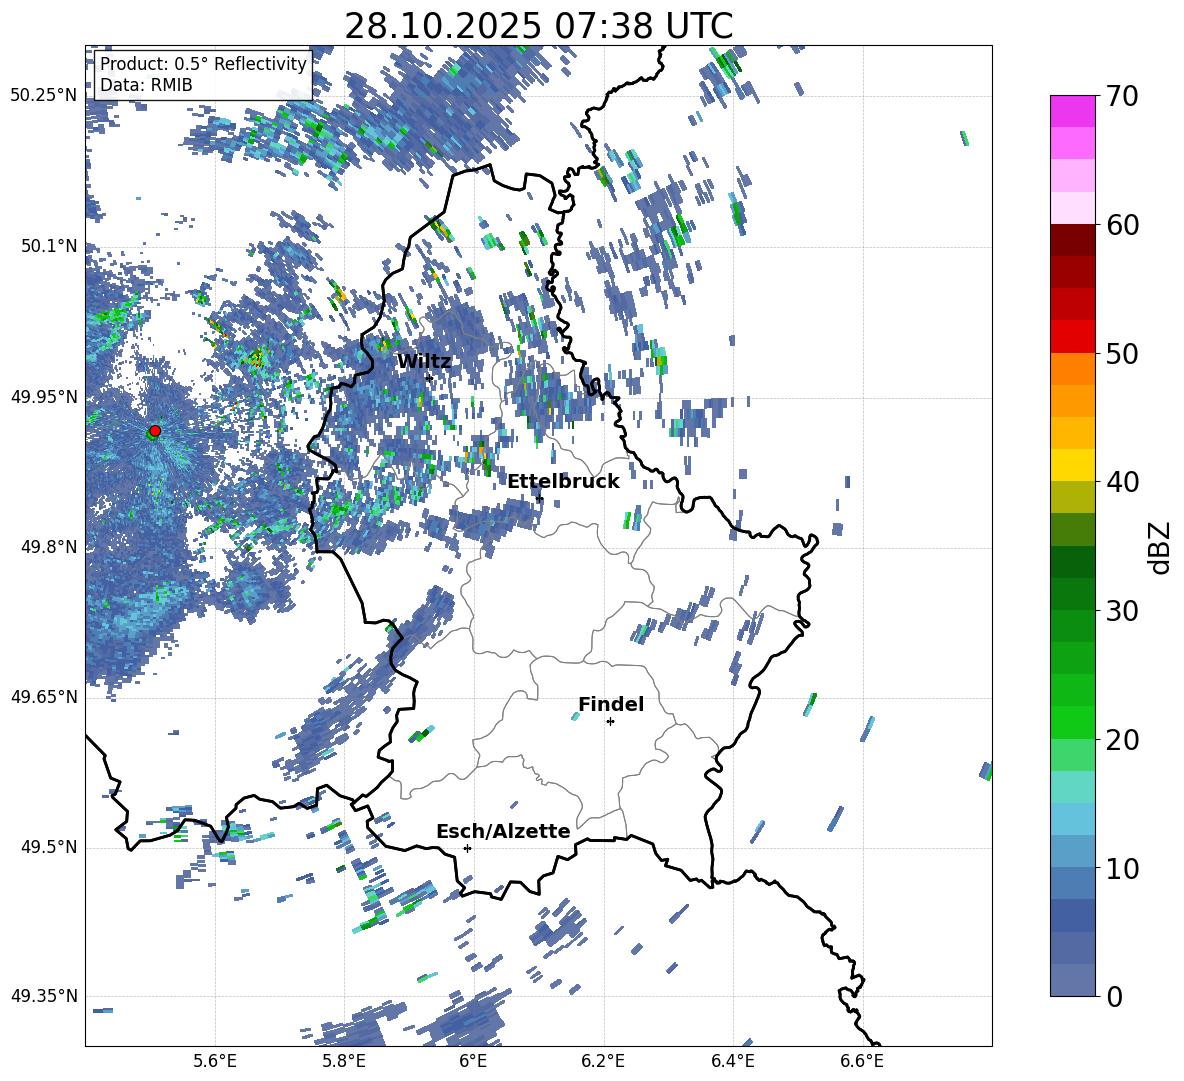Click the Wiltz city label
This screenshot has height=1081, width=1184.
[x=424, y=362]
